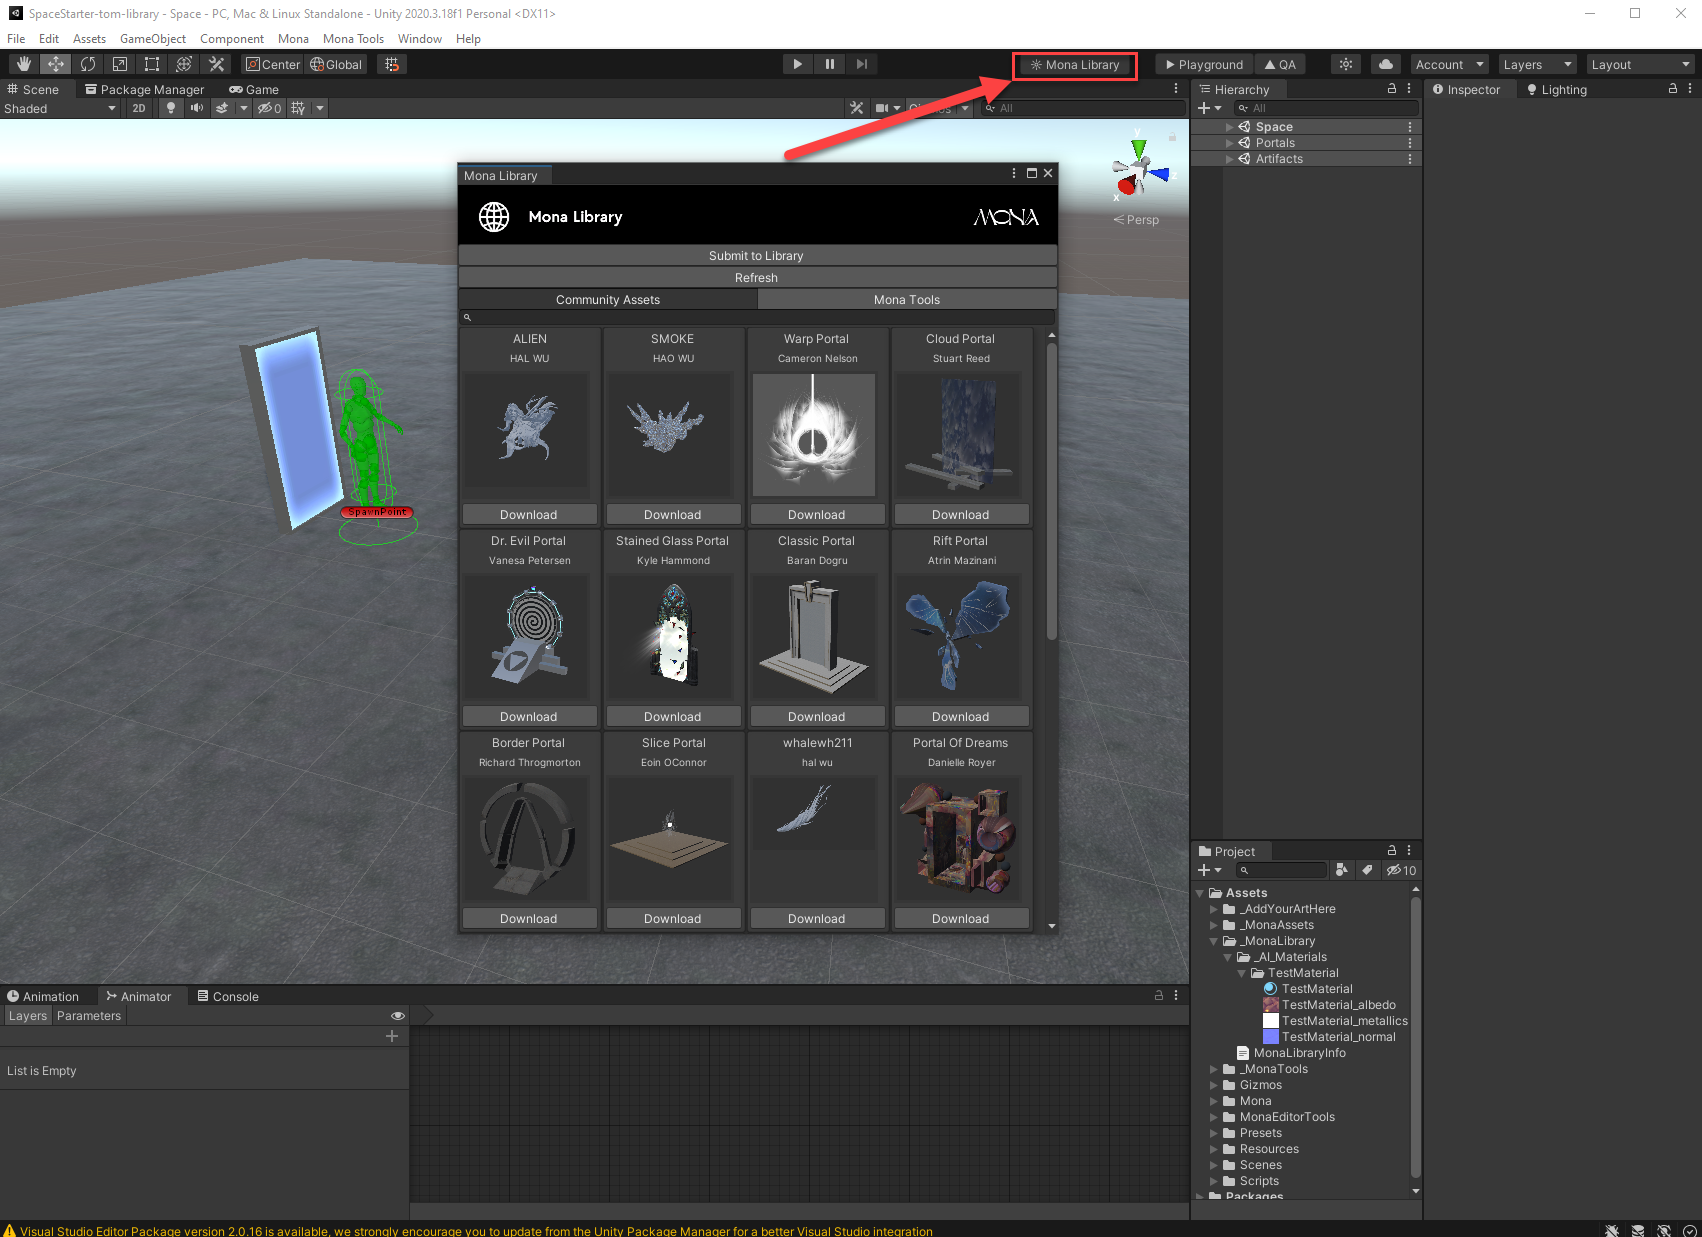The height and width of the screenshot is (1237, 1702).
Task: Close the Mona Library window
Action: [1048, 173]
